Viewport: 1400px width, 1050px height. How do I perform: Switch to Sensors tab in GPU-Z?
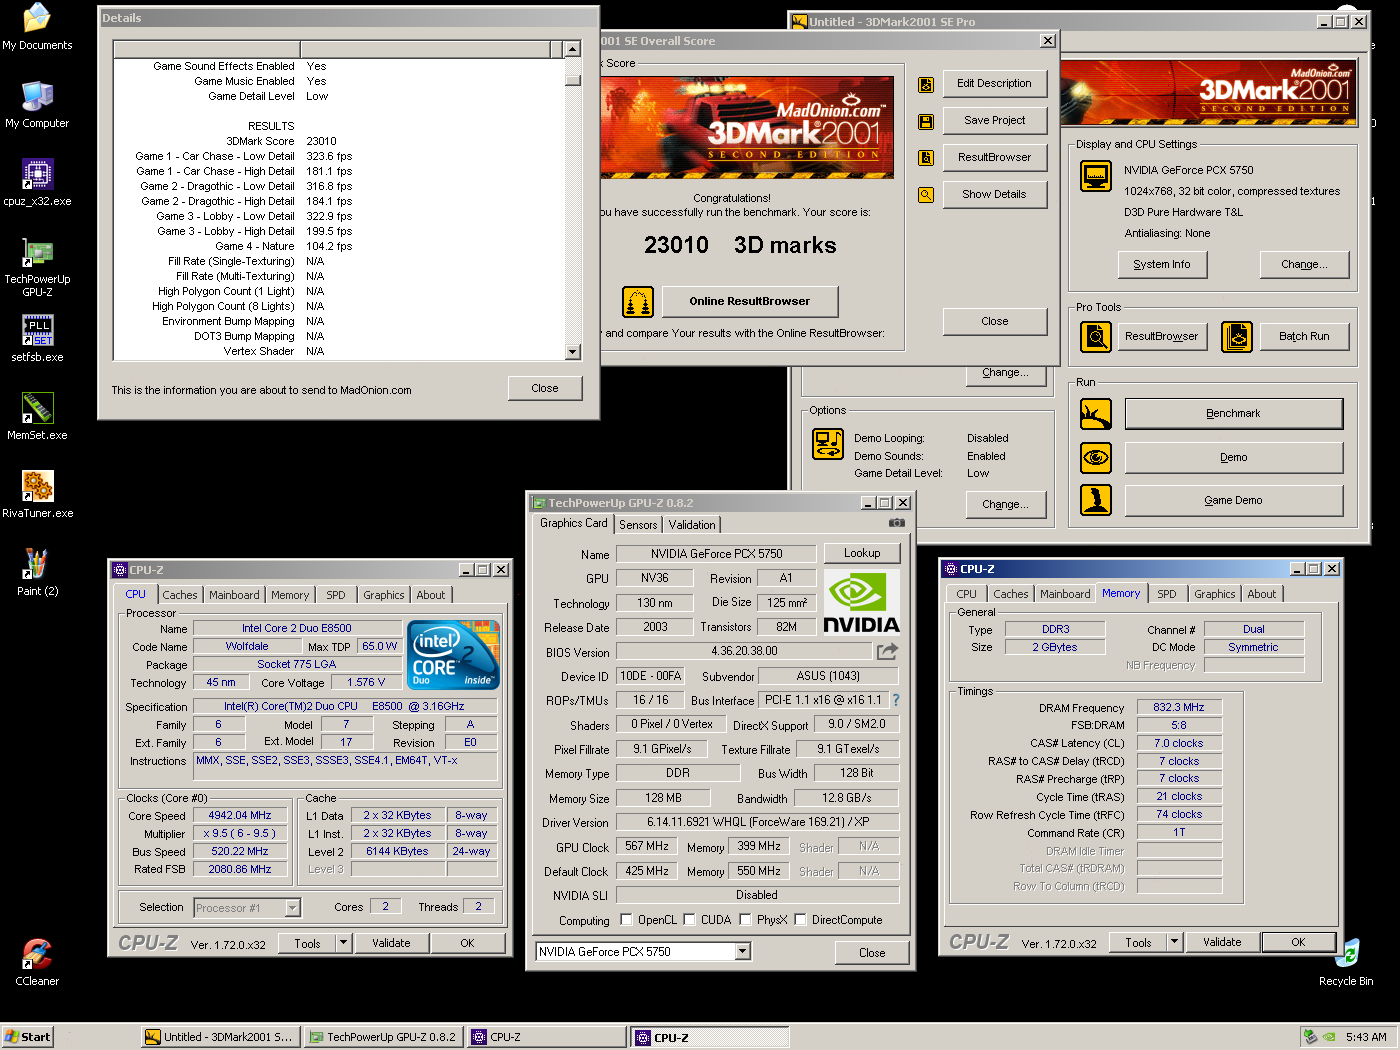(x=638, y=525)
